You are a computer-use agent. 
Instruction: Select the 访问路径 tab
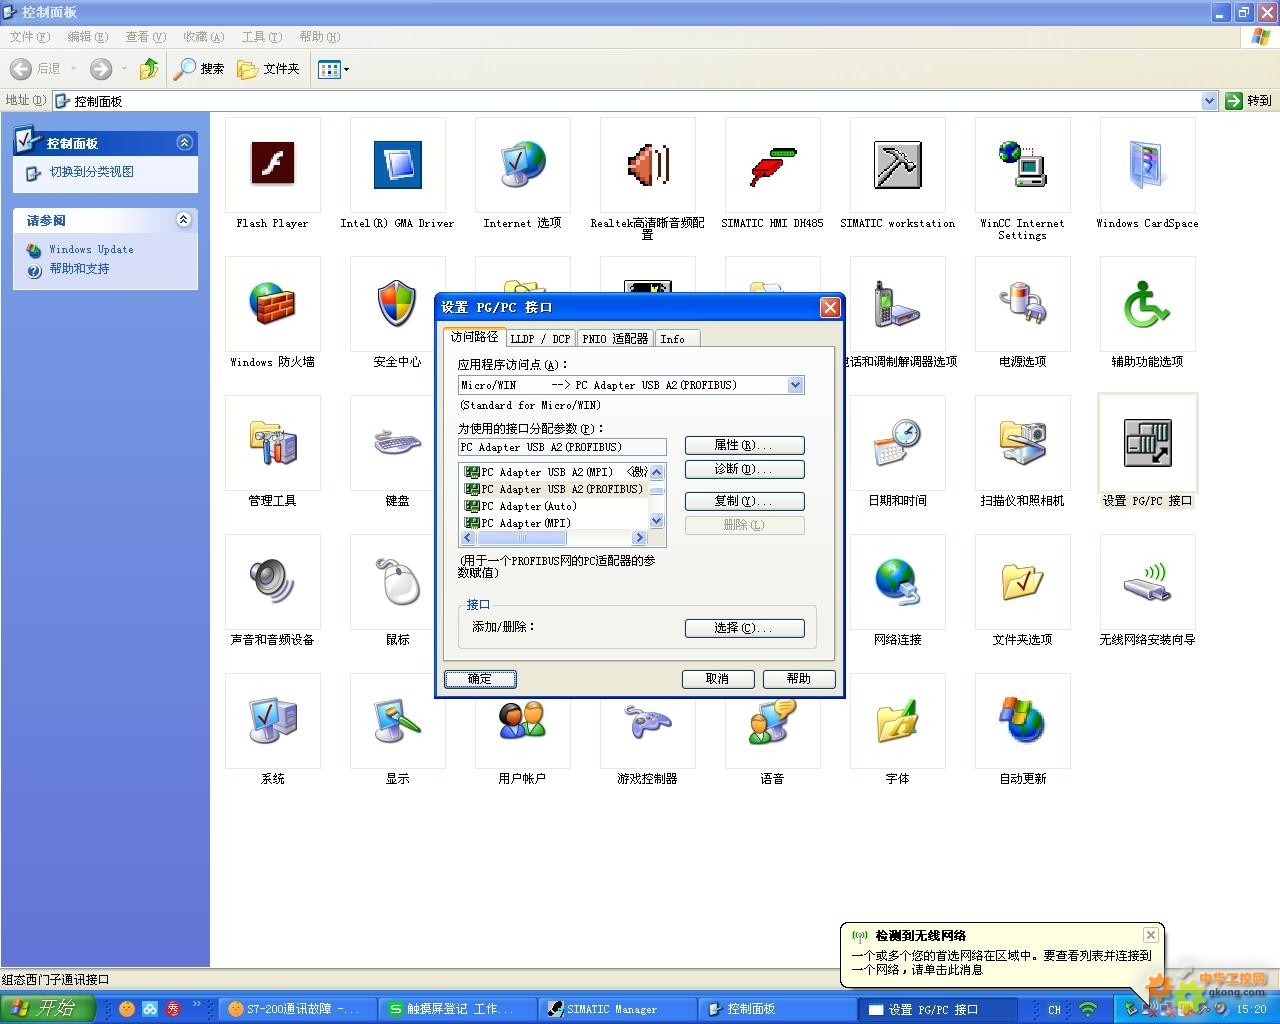[x=474, y=337]
